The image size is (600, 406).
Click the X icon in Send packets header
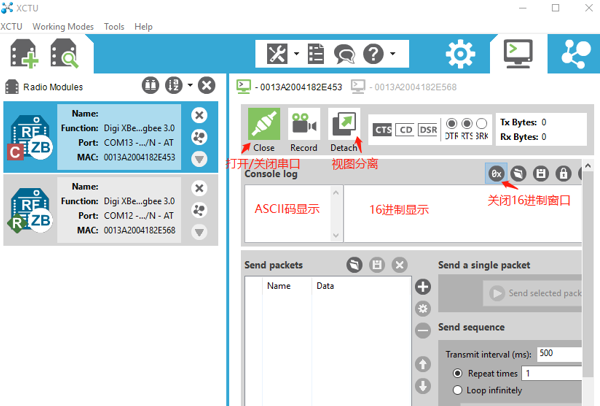[x=399, y=264]
